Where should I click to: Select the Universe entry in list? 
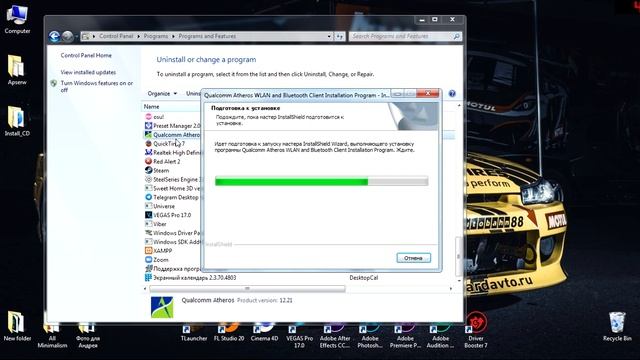tap(160, 206)
